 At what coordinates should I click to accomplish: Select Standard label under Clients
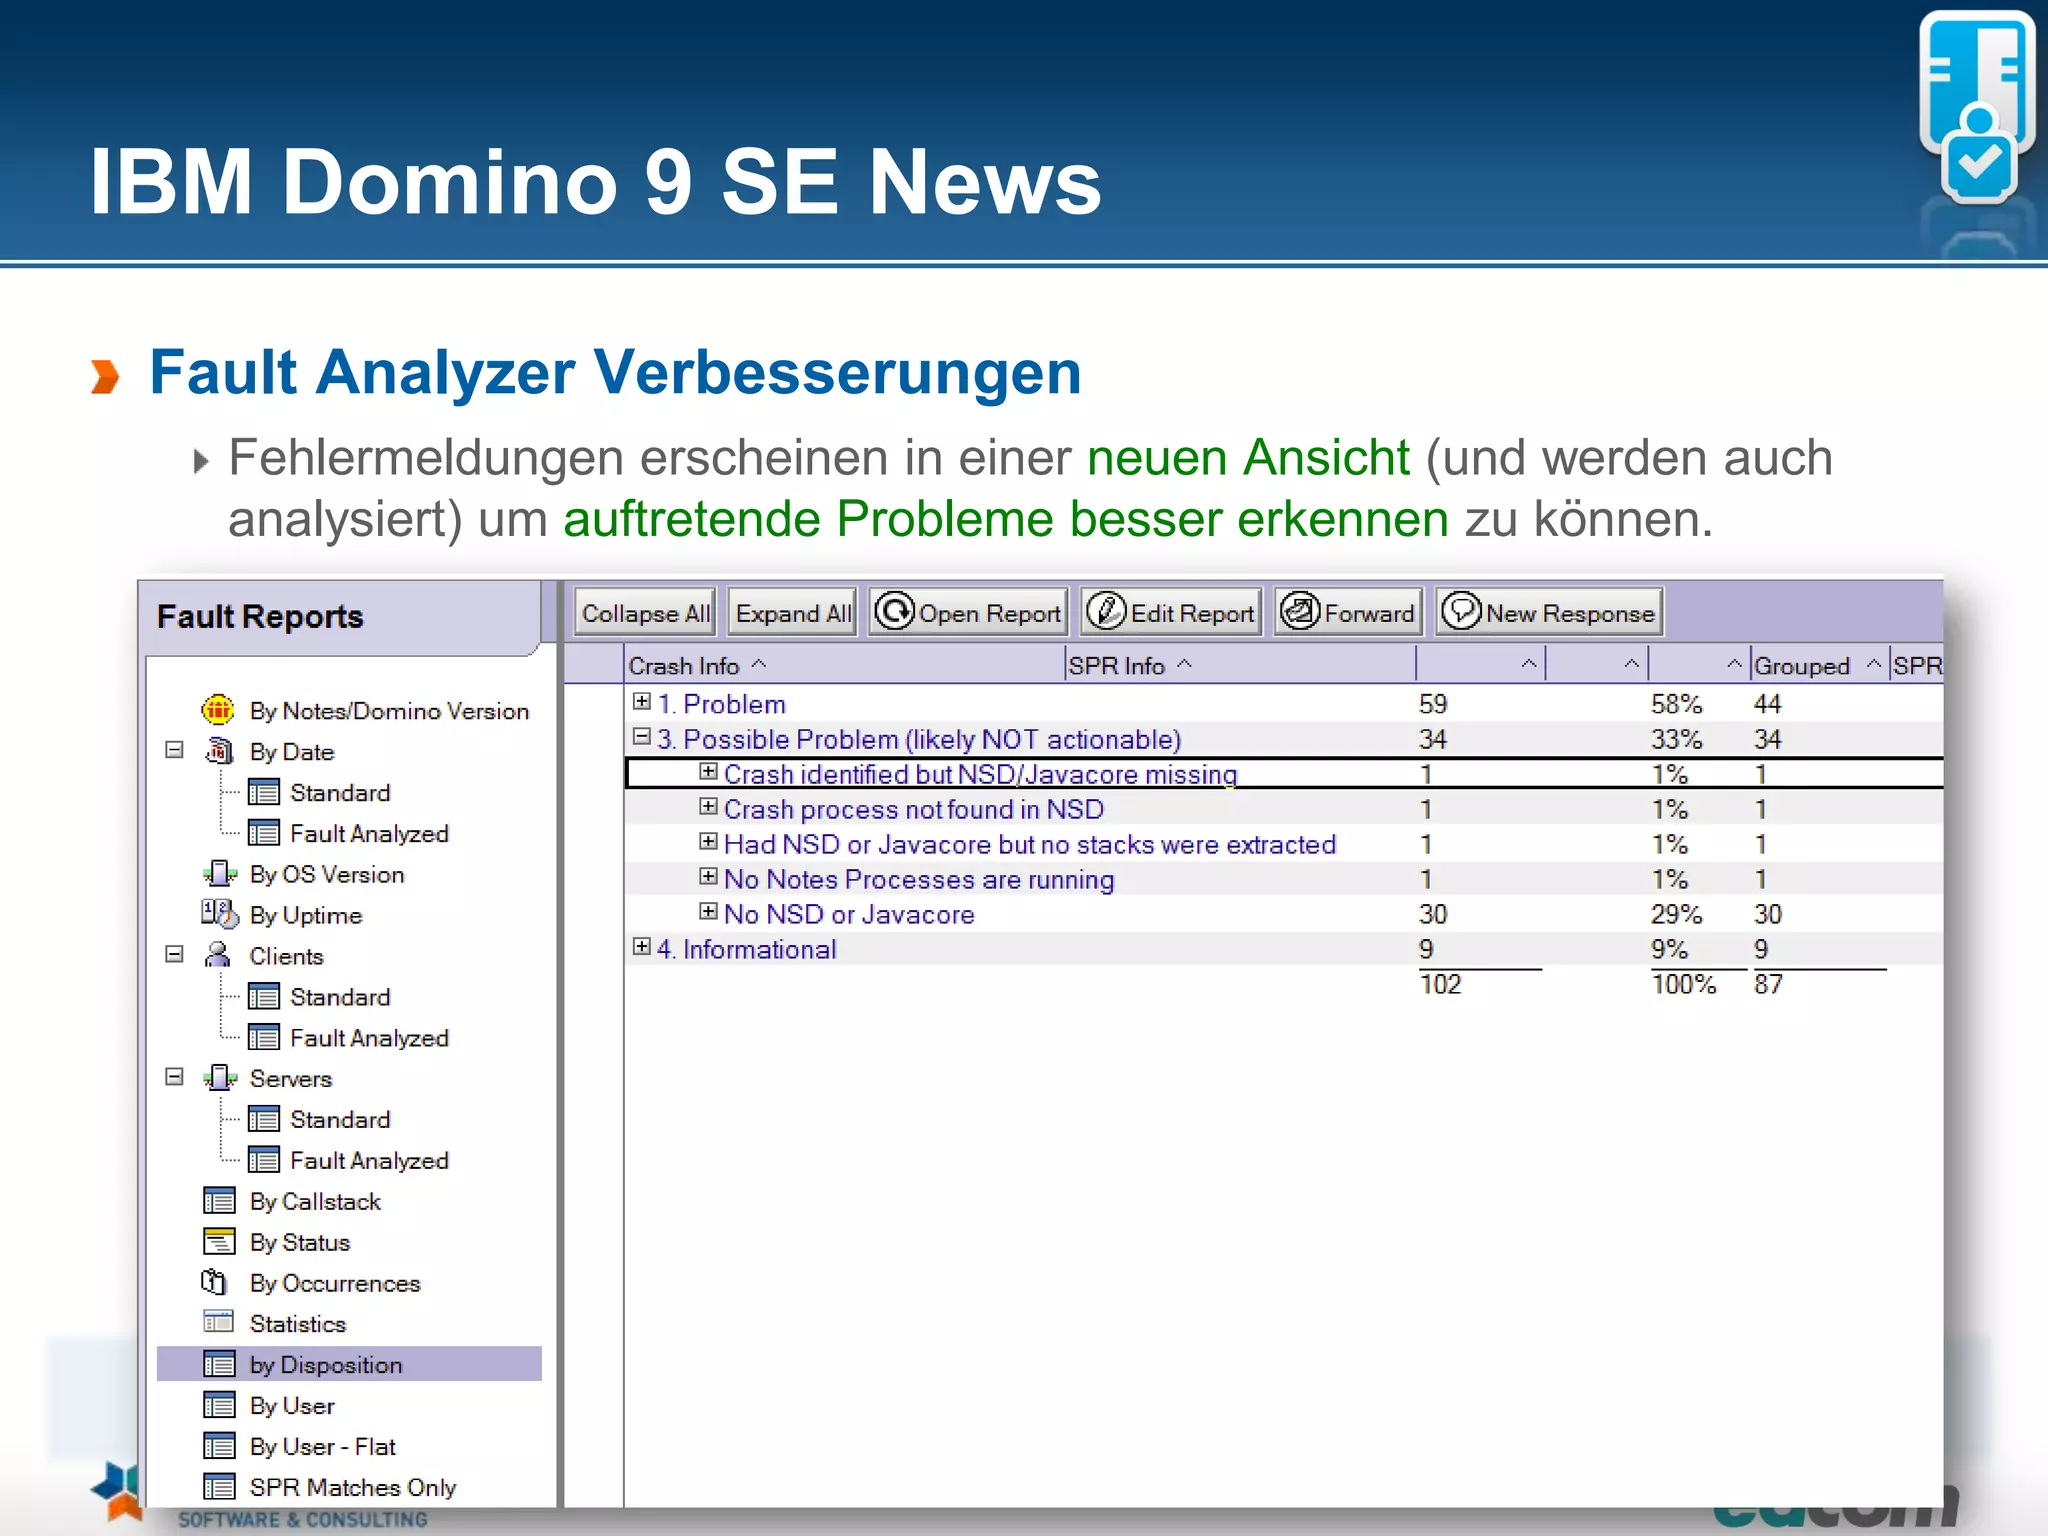click(x=340, y=997)
